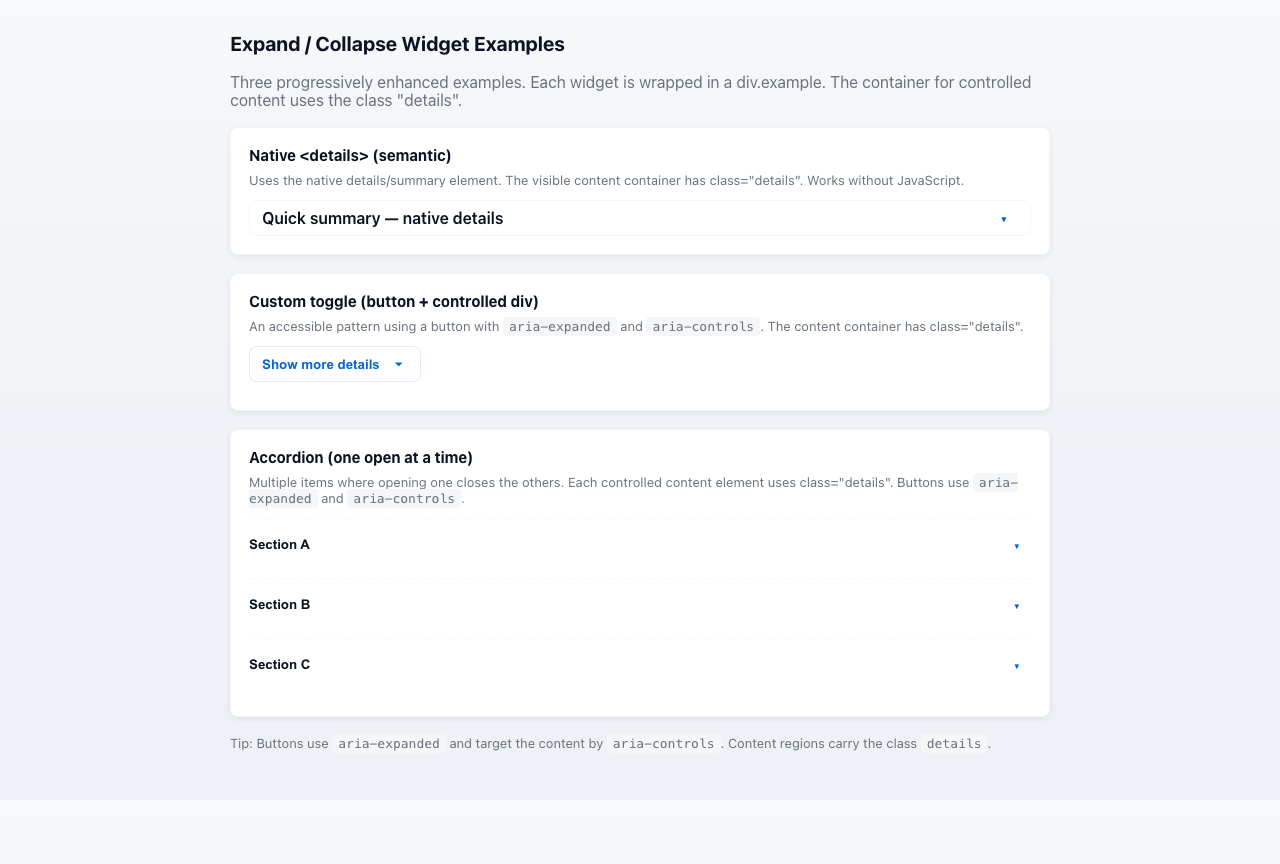Image resolution: width=1280 pixels, height=864 pixels.
Task: Click the chevron icon next to Section A
Action: pos(1017,546)
